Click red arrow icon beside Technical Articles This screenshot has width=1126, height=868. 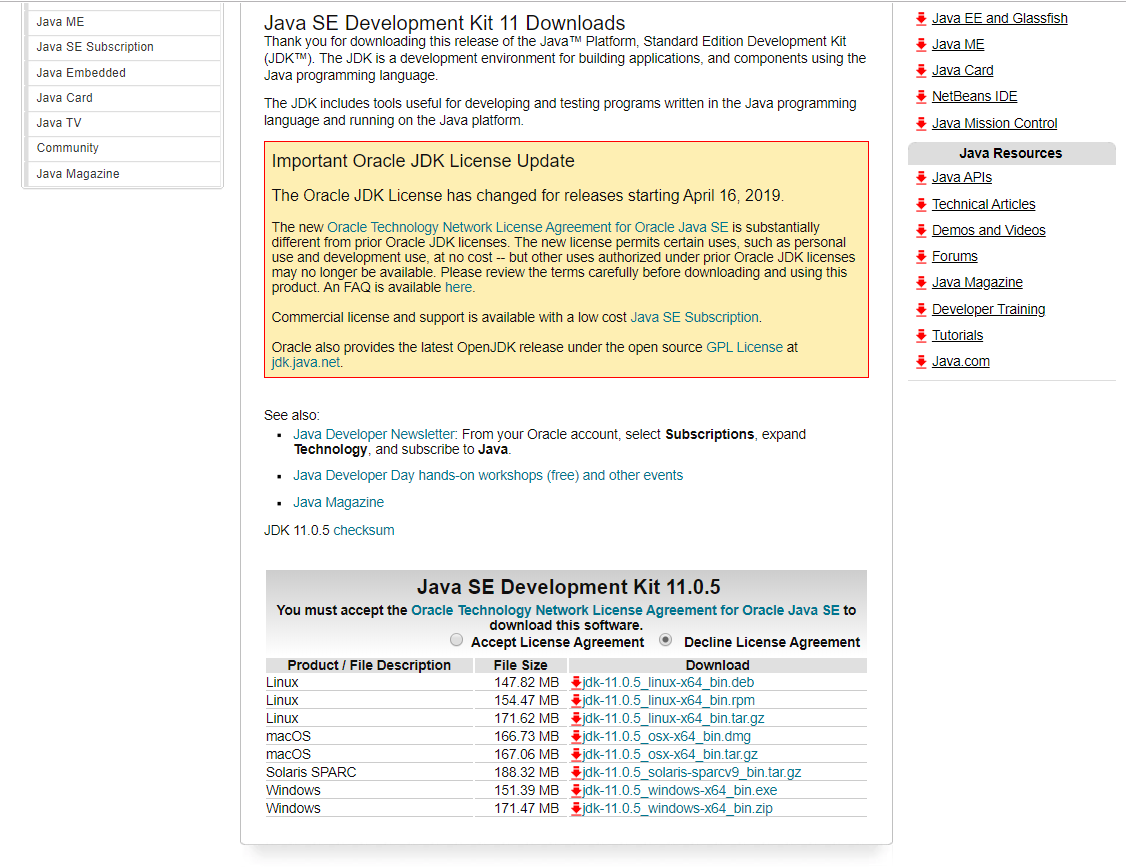(921, 205)
